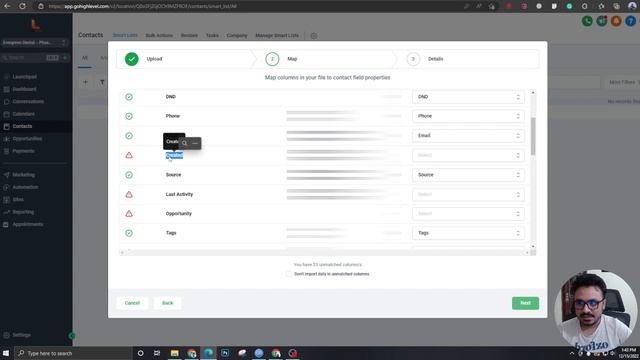This screenshot has width=640, height=360.
Task: Open the Source field mapping dropdown
Action: point(468,175)
